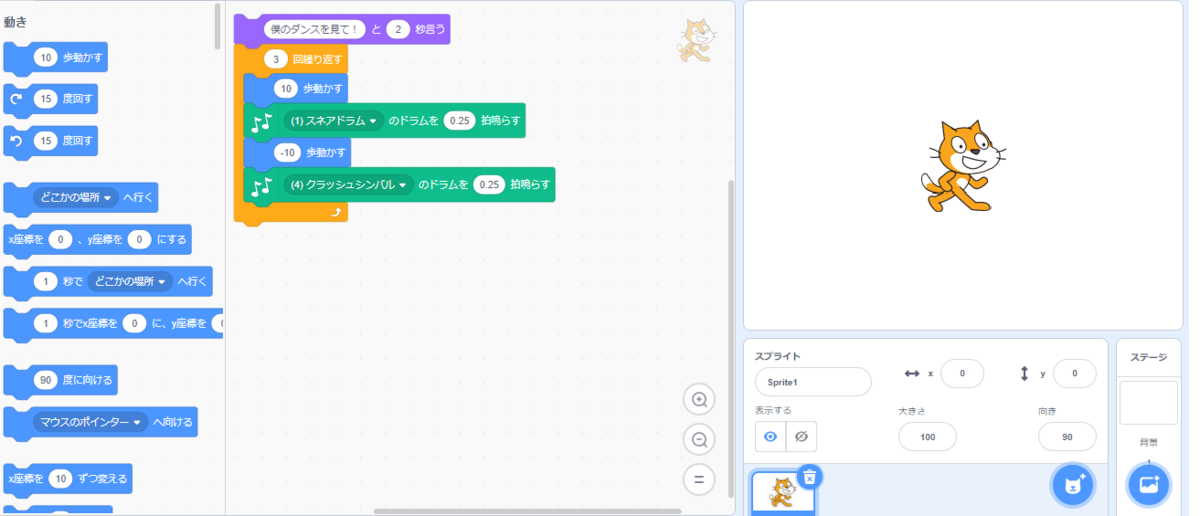Image resolution: width=1200 pixels, height=516 pixels.
Task: Click the 90 field in 度に向ける block
Action: [46, 380]
